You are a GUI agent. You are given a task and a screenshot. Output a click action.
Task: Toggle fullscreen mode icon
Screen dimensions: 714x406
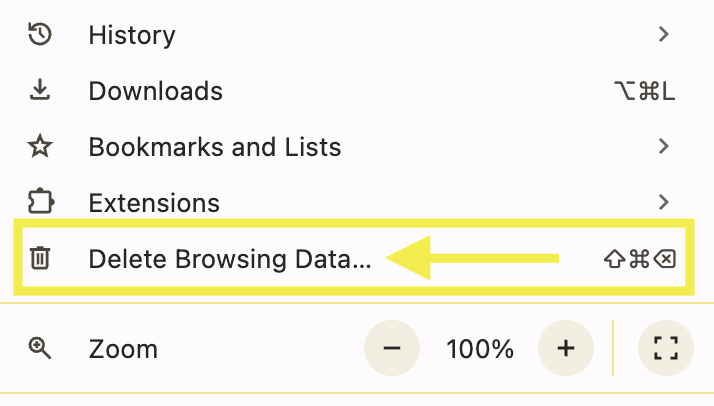[665, 349]
